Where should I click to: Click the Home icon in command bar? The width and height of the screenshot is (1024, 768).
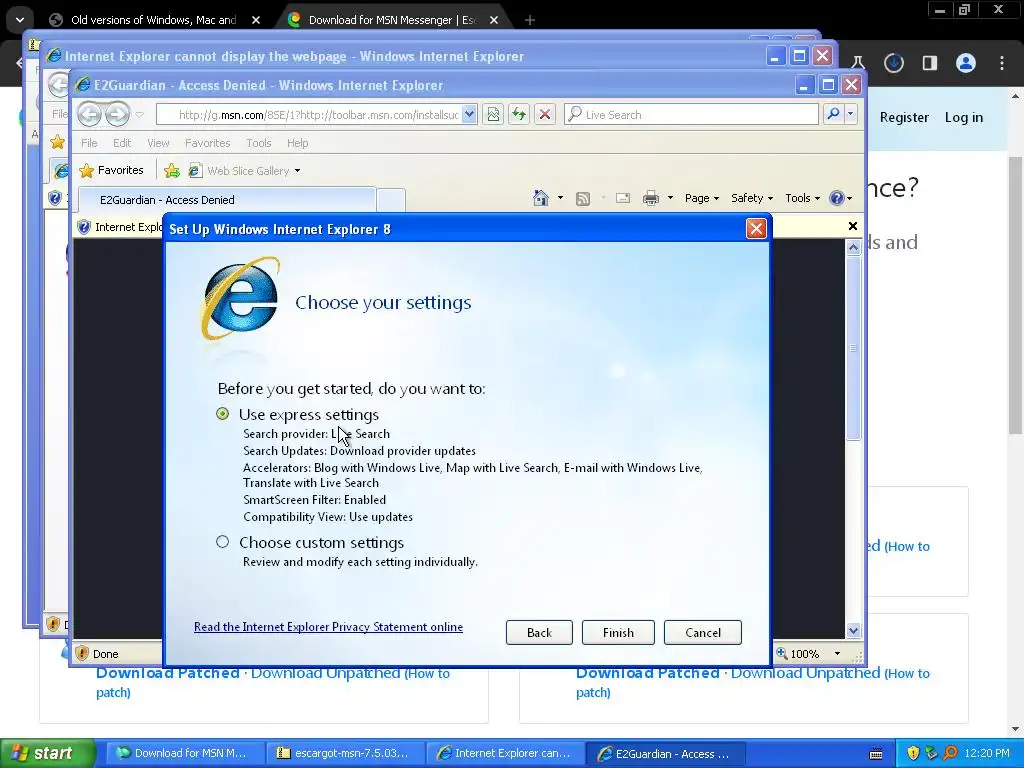541,198
